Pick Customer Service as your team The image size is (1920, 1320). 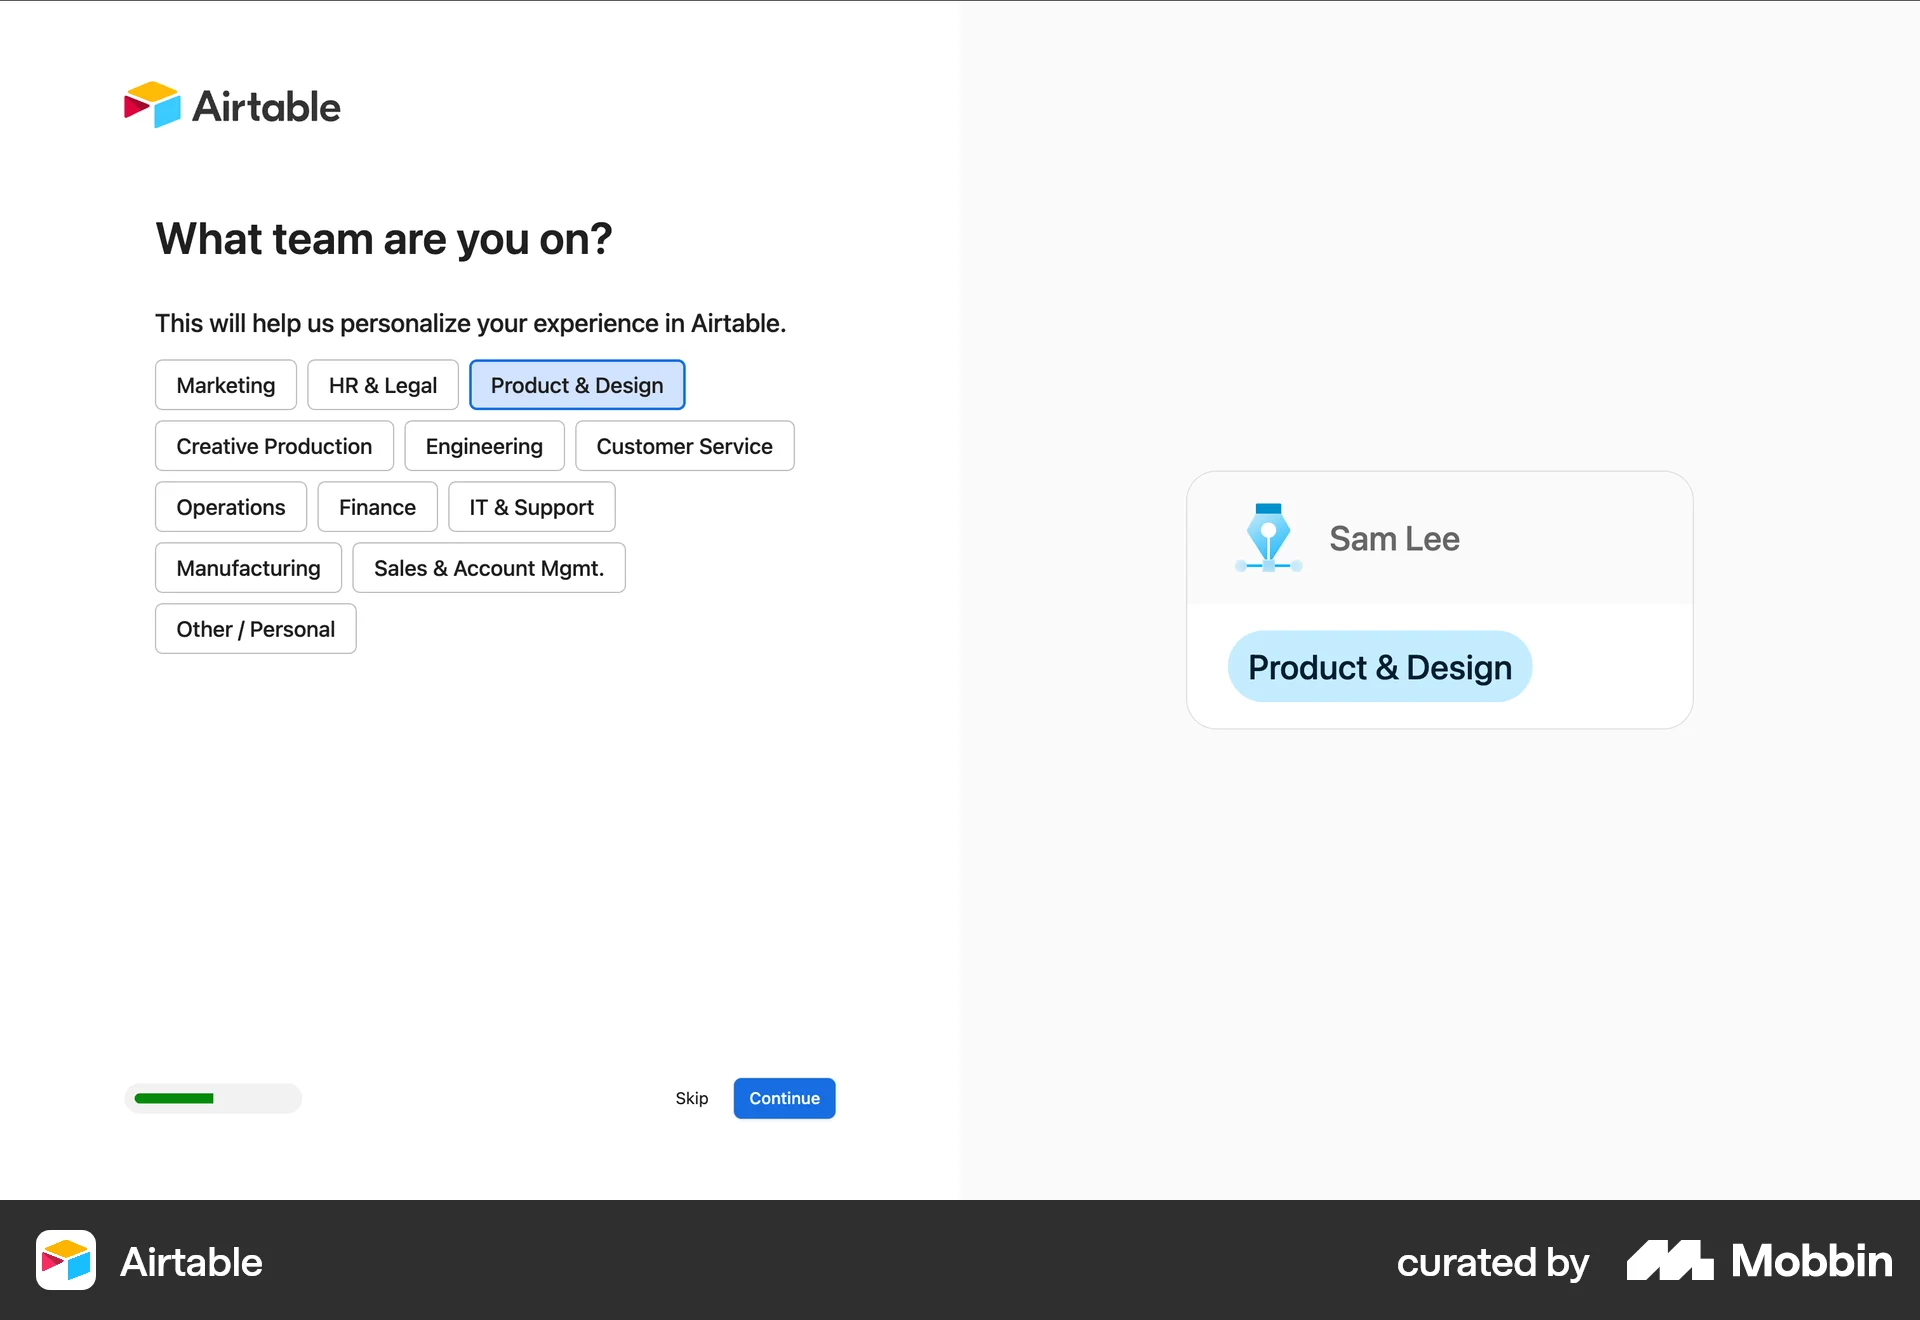click(684, 446)
